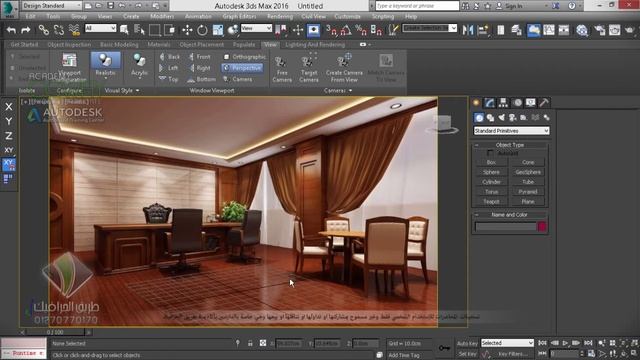The width and height of the screenshot is (640, 360).
Task: Toggle the Angle Snap icon
Action: [346, 30]
